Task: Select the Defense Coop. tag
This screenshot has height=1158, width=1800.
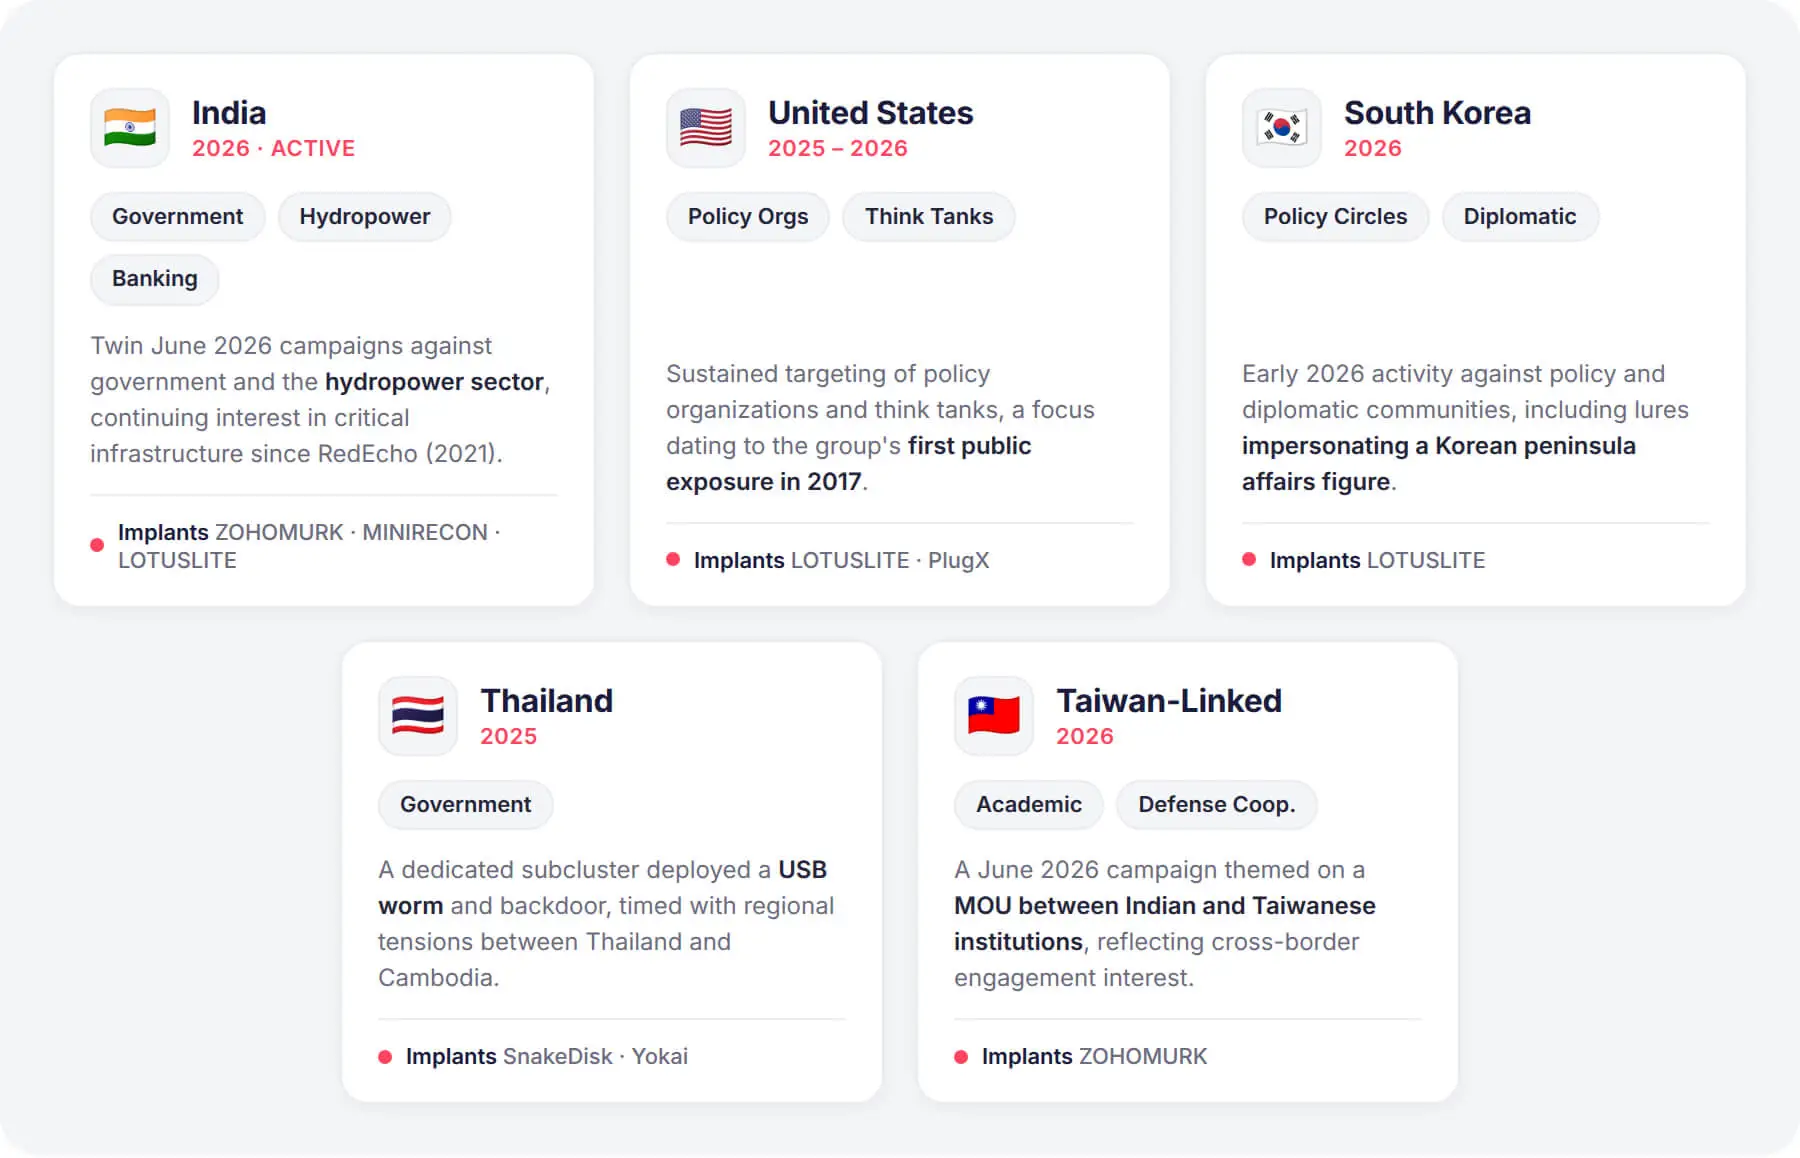Action: point(1217,805)
